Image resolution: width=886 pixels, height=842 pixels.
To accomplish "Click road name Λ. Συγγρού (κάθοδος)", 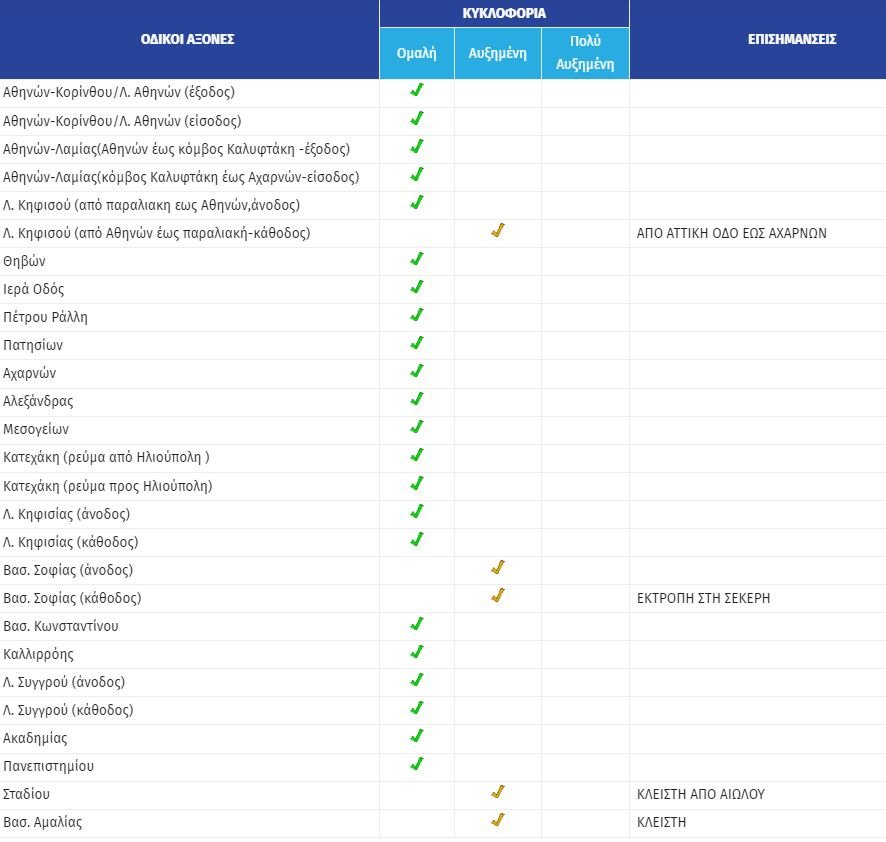I will click(x=68, y=710).
